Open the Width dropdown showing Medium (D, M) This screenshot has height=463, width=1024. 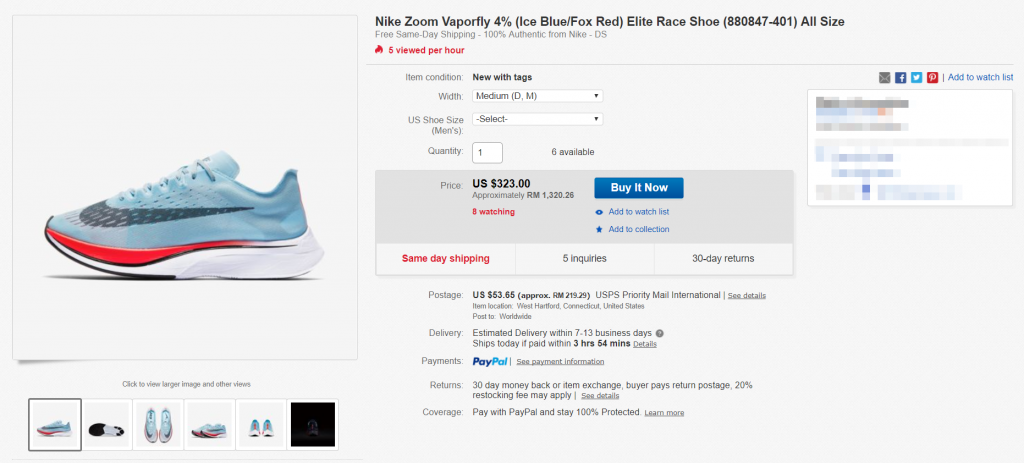[x=537, y=96]
